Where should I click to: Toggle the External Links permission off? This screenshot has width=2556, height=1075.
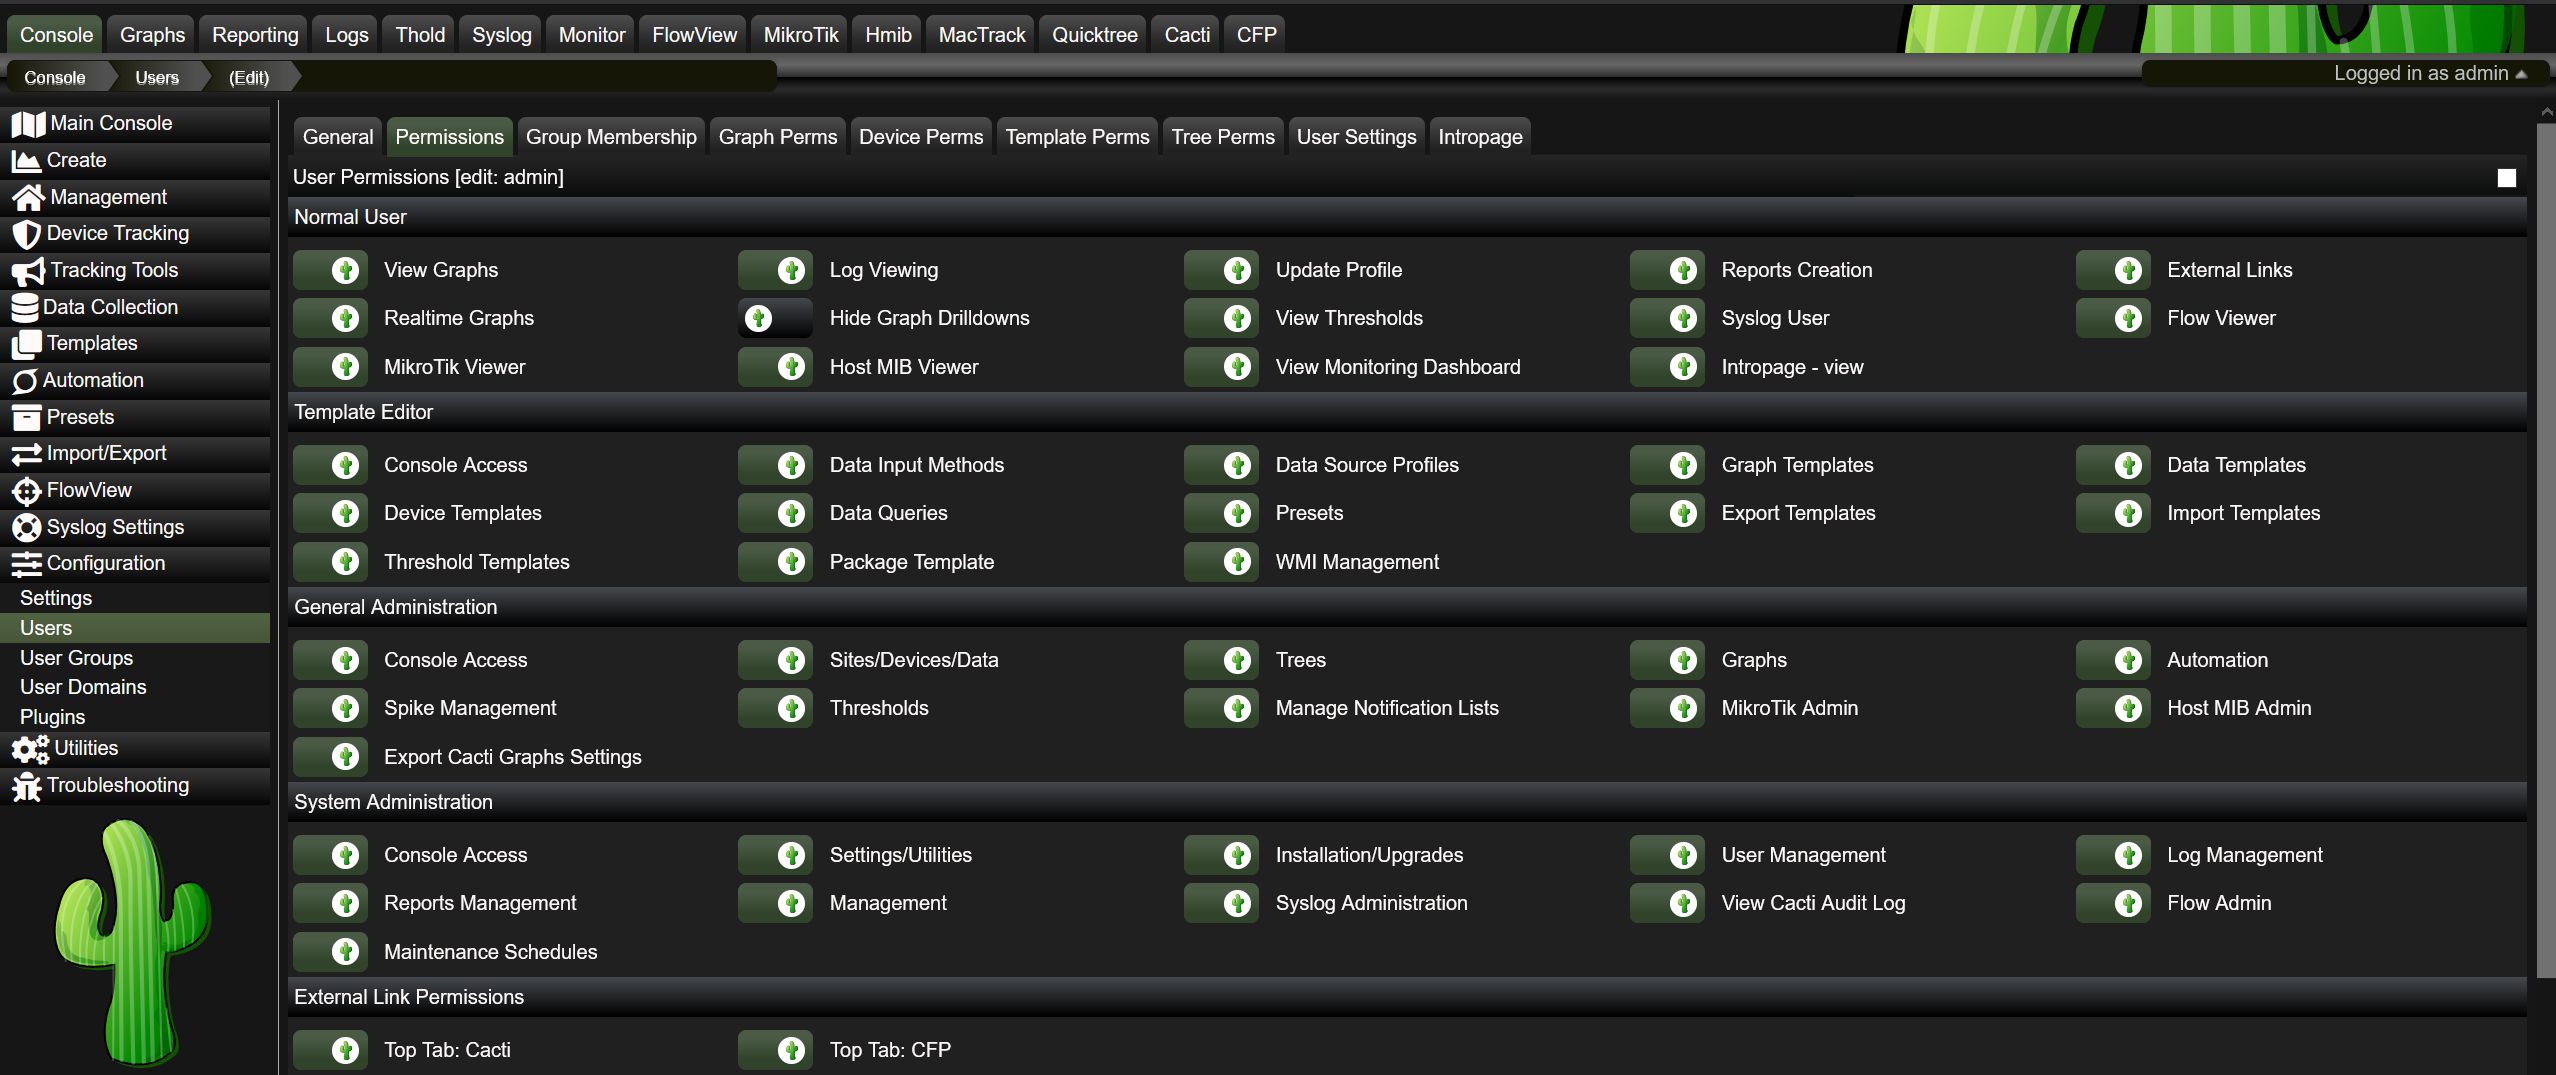tap(2113, 270)
